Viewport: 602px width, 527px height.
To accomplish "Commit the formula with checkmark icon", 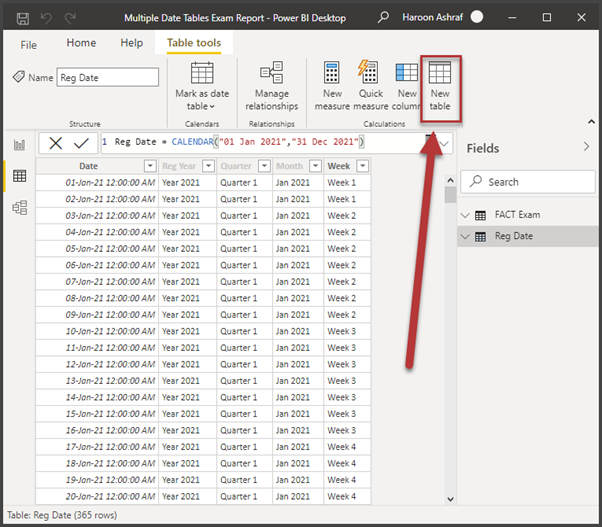I will (x=81, y=143).
